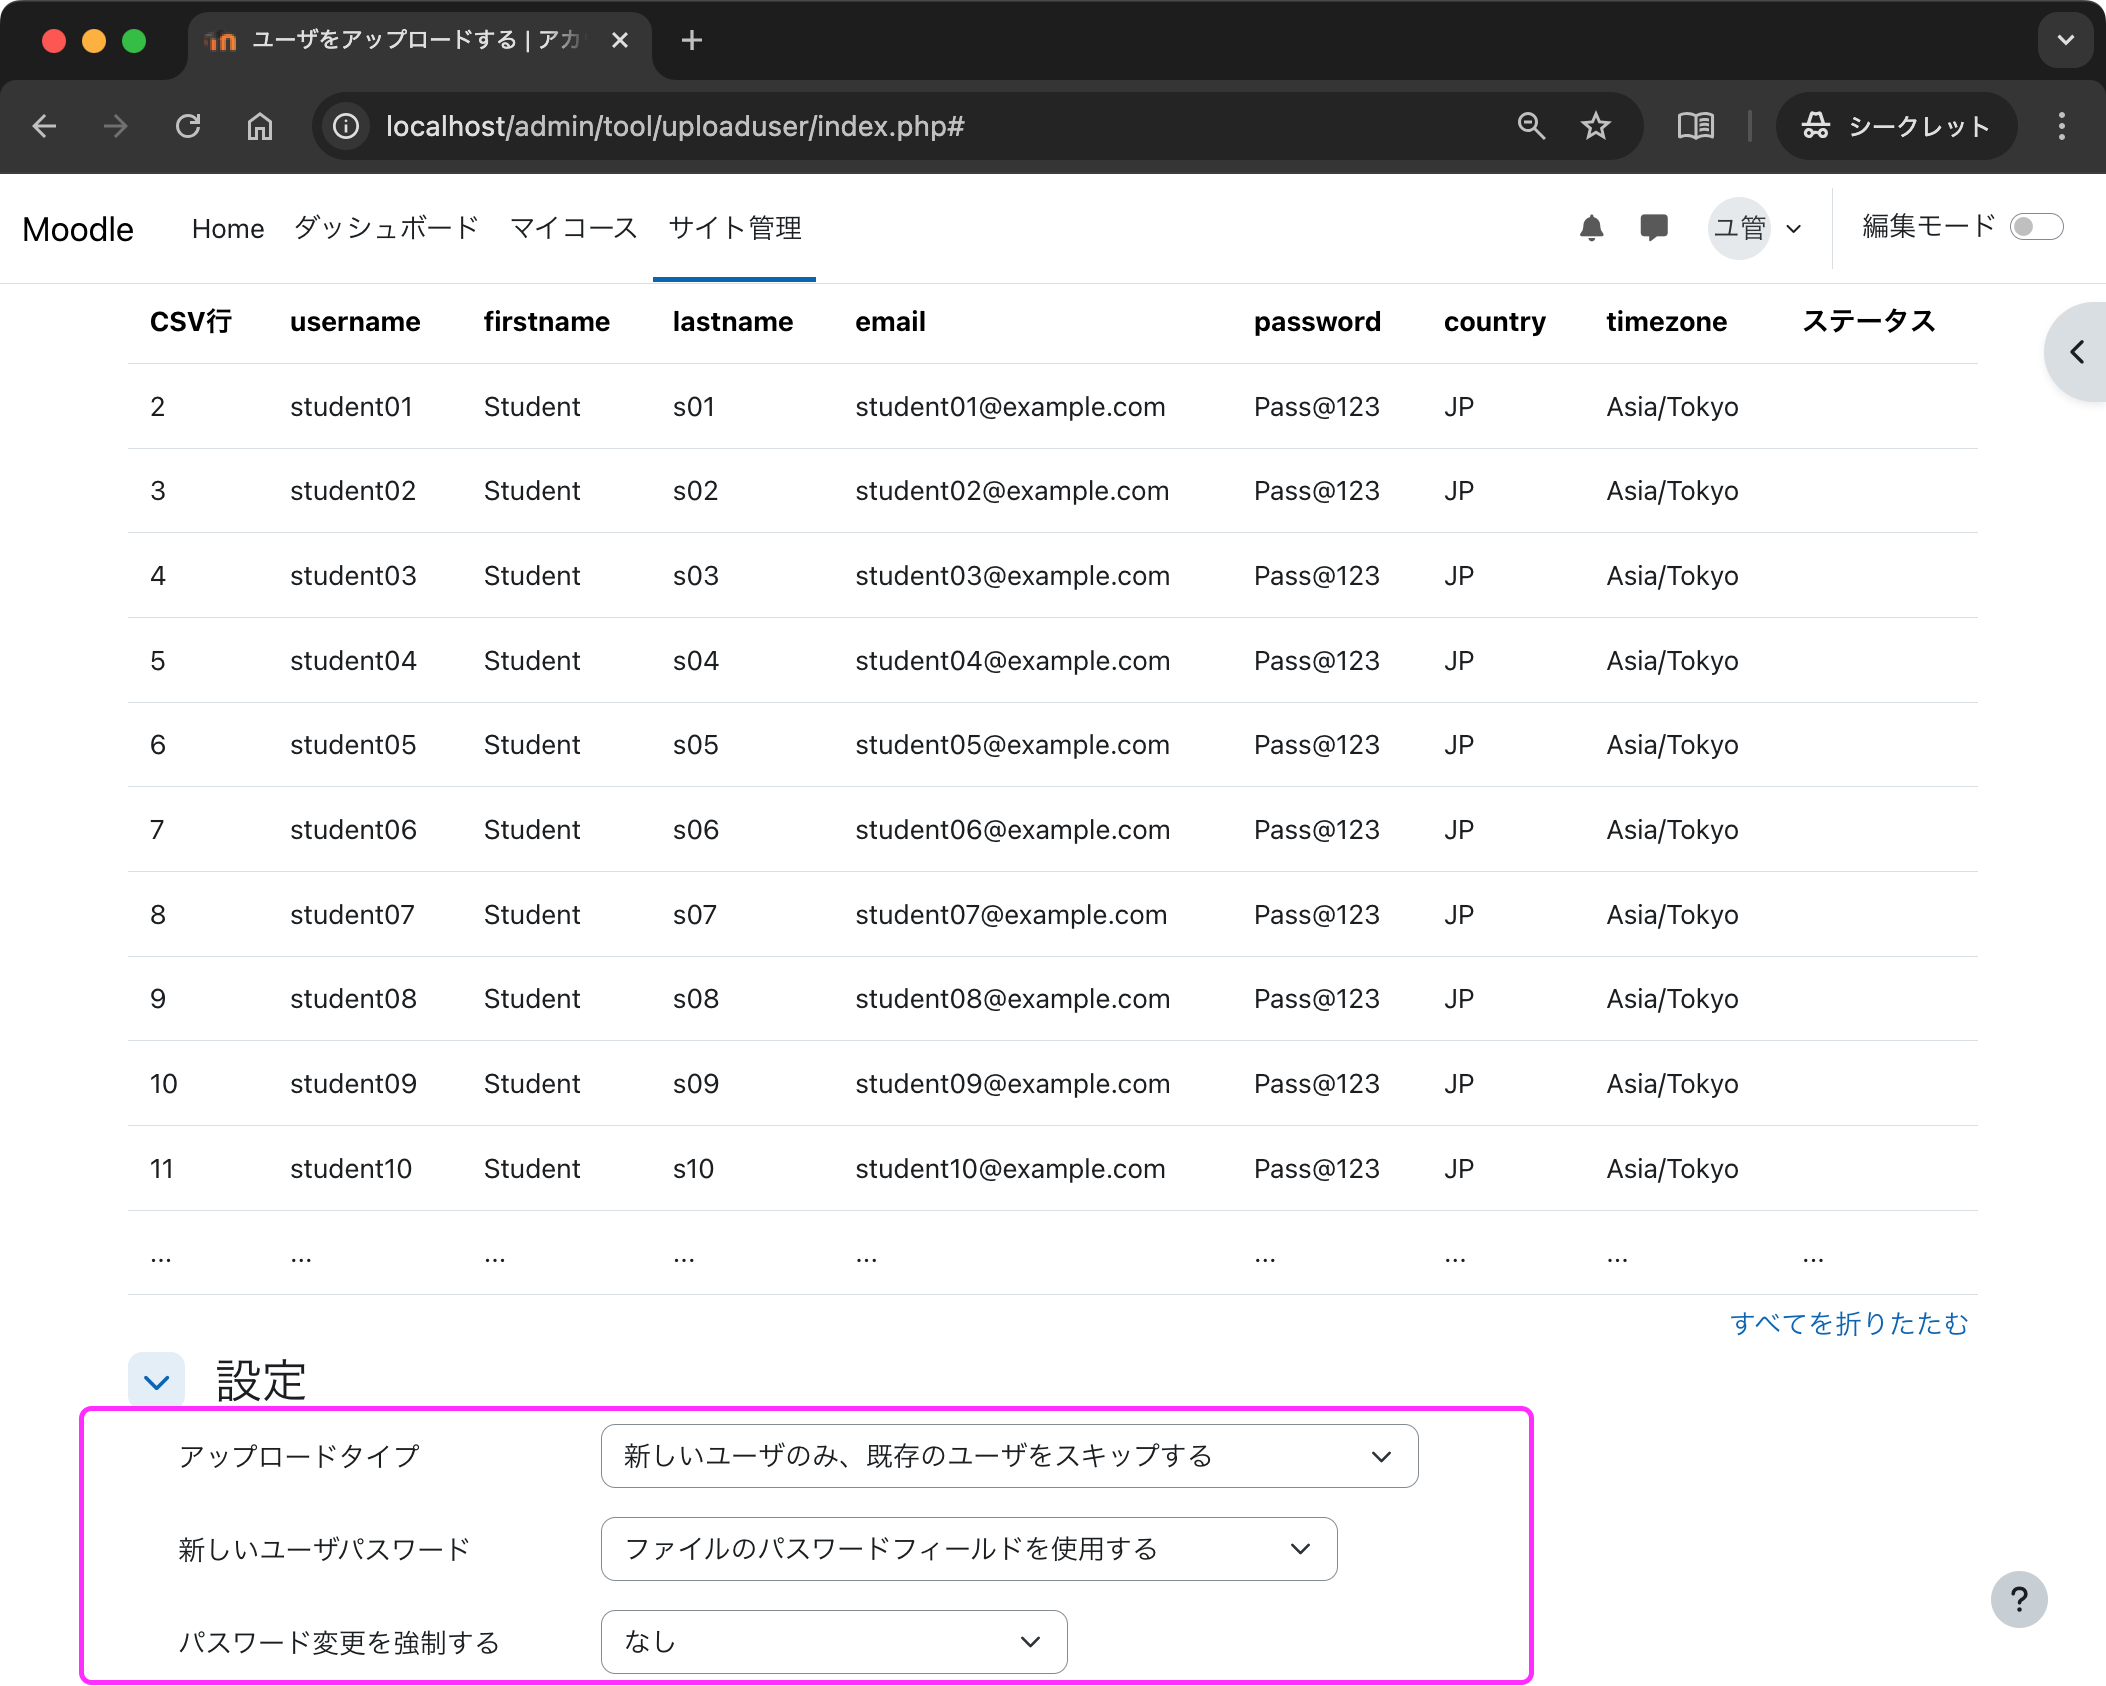Click the zoom magnifier icon in the address bar

(x=1531, y=126)
